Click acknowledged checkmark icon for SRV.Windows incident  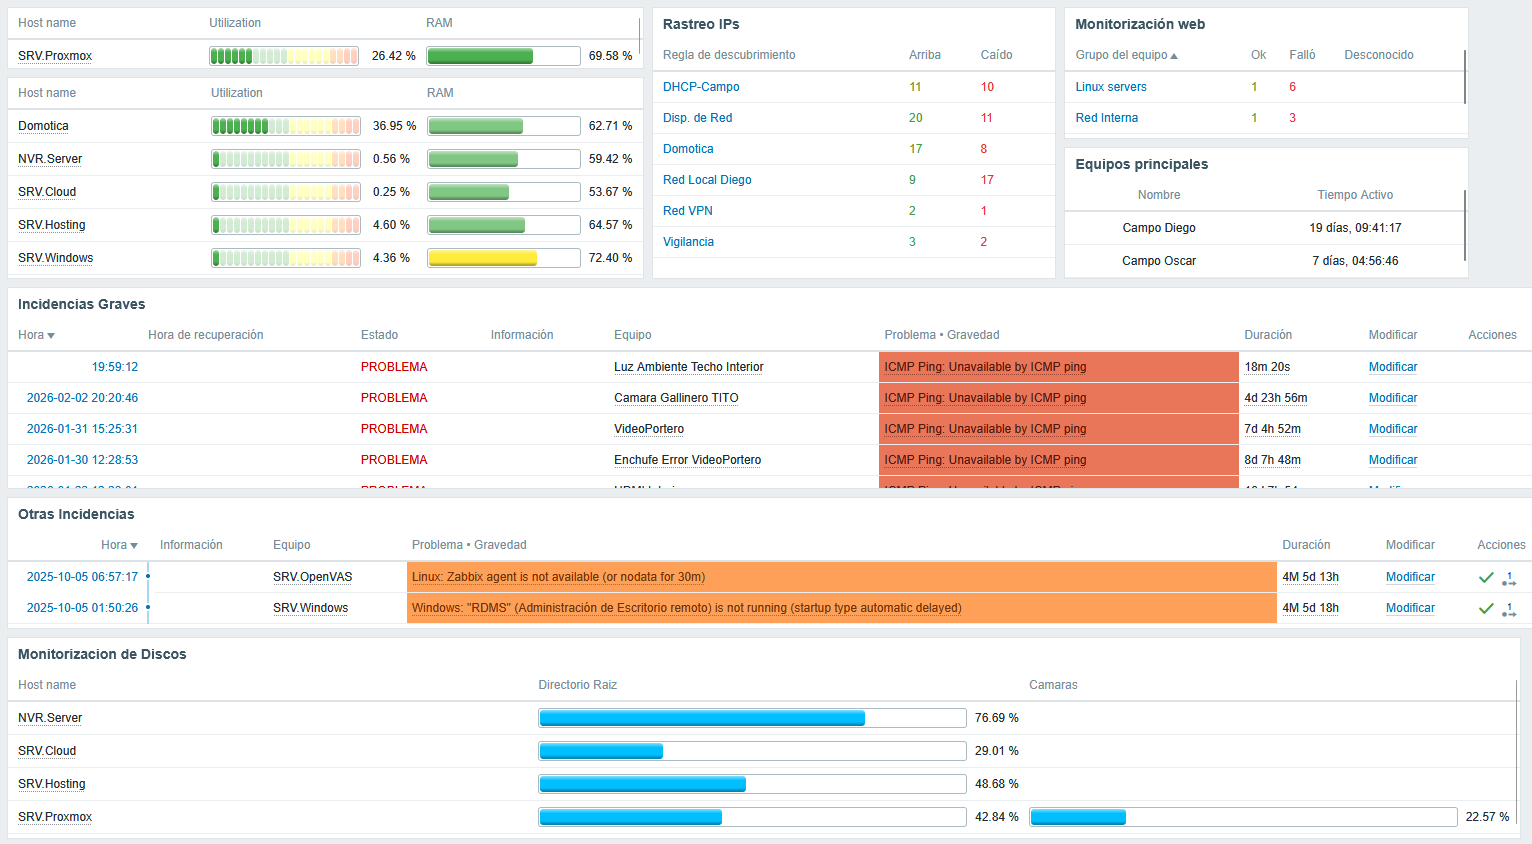(1486, 608)
